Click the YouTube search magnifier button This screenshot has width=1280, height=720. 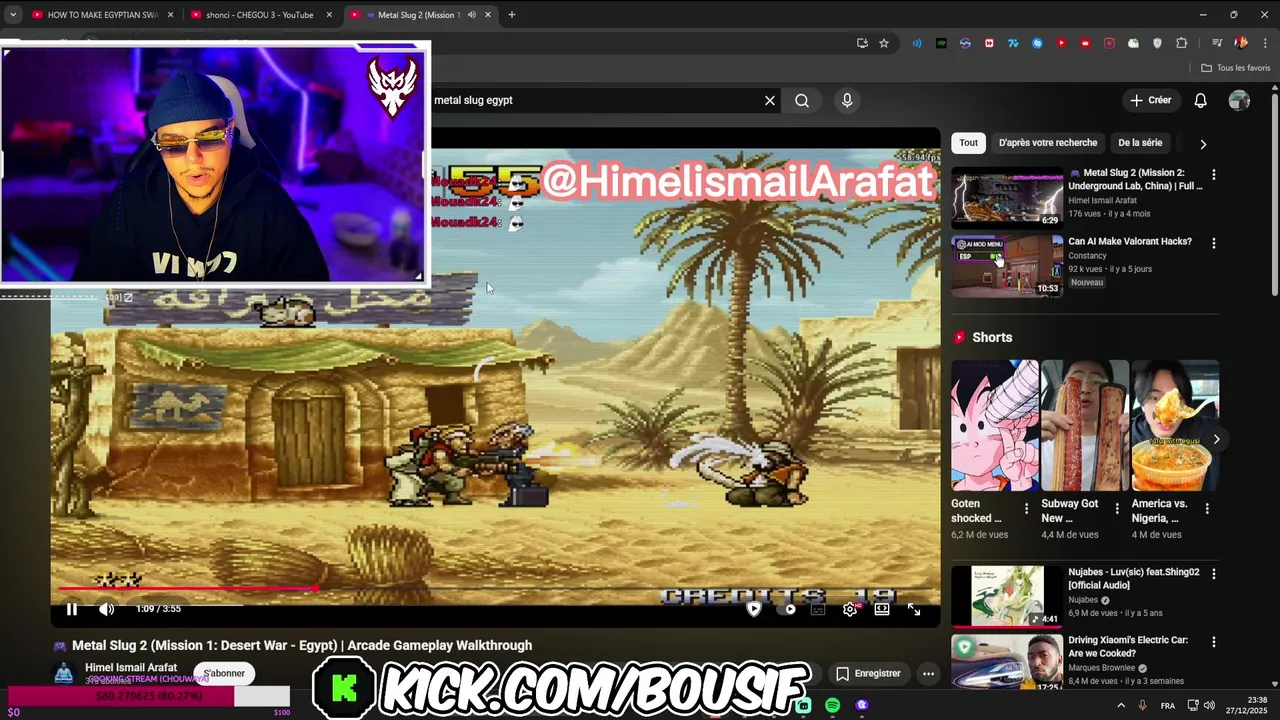click(x=802, y=100)
